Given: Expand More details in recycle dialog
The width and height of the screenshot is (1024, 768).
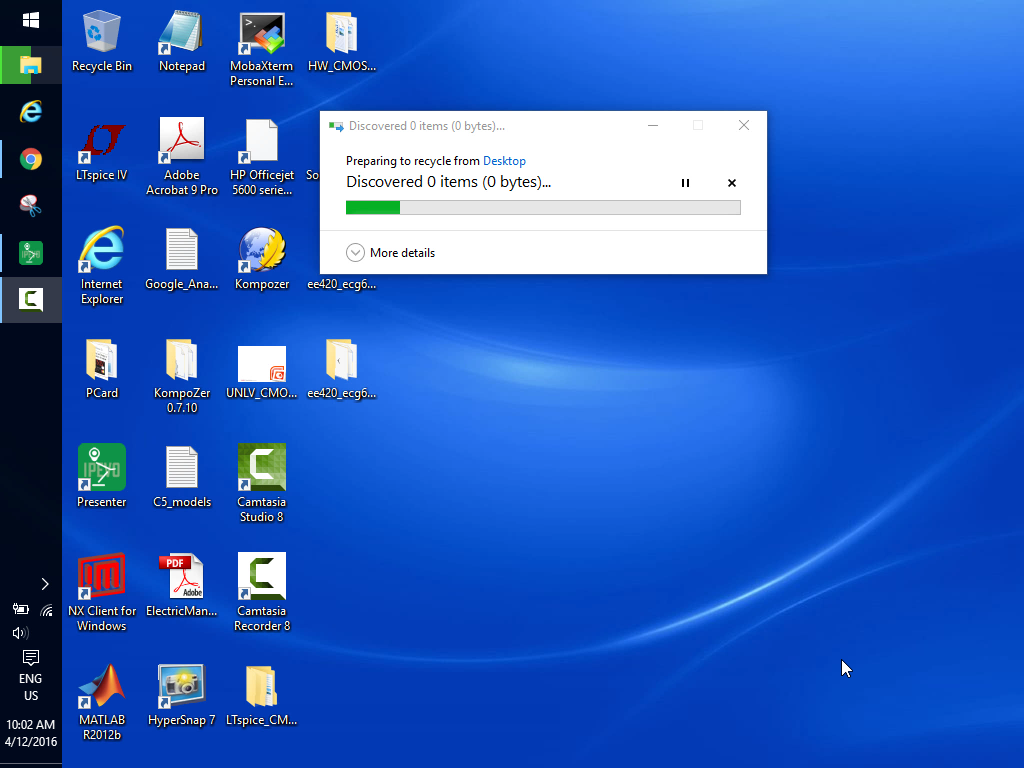Looking at the screenshot, I should pyautogui.click(x=391, y=253).
